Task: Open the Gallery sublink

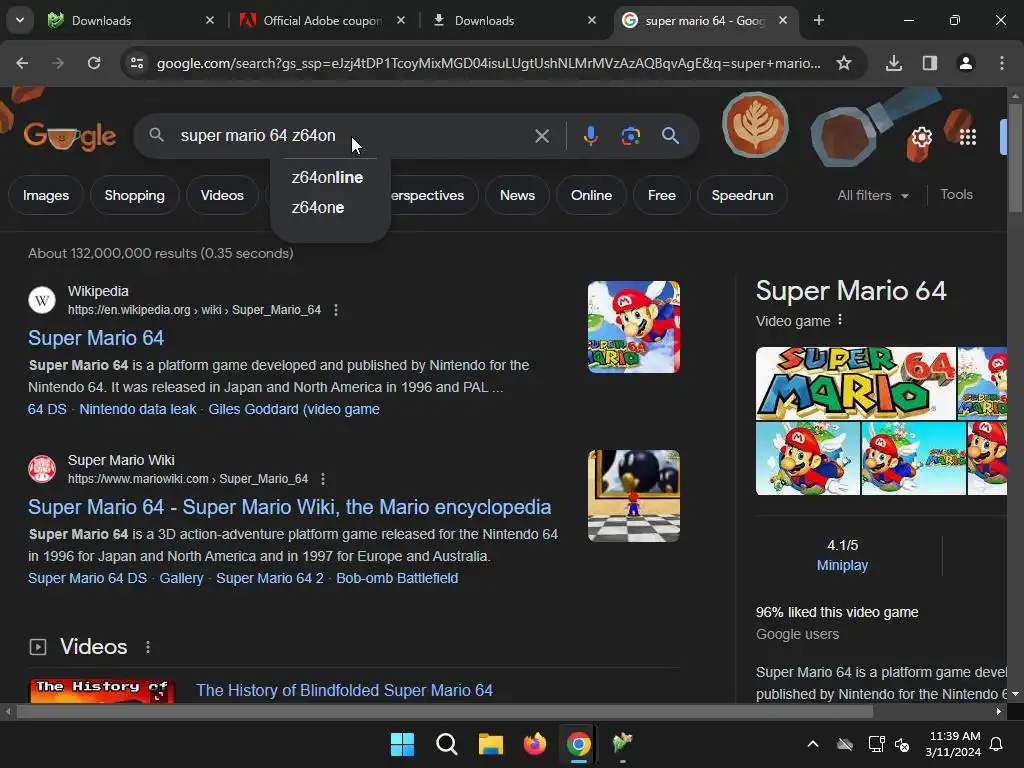Action: (x=181, y=579)
